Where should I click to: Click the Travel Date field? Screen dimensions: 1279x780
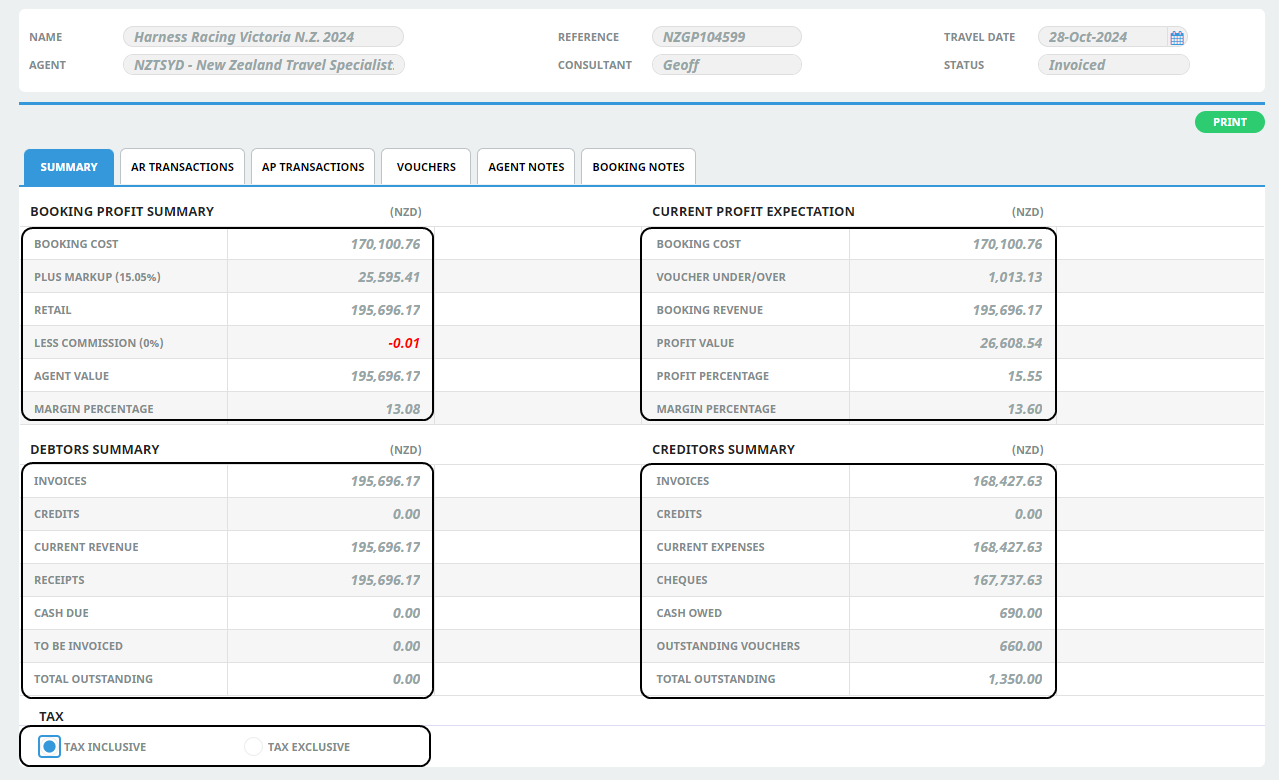click(1101, 37)
